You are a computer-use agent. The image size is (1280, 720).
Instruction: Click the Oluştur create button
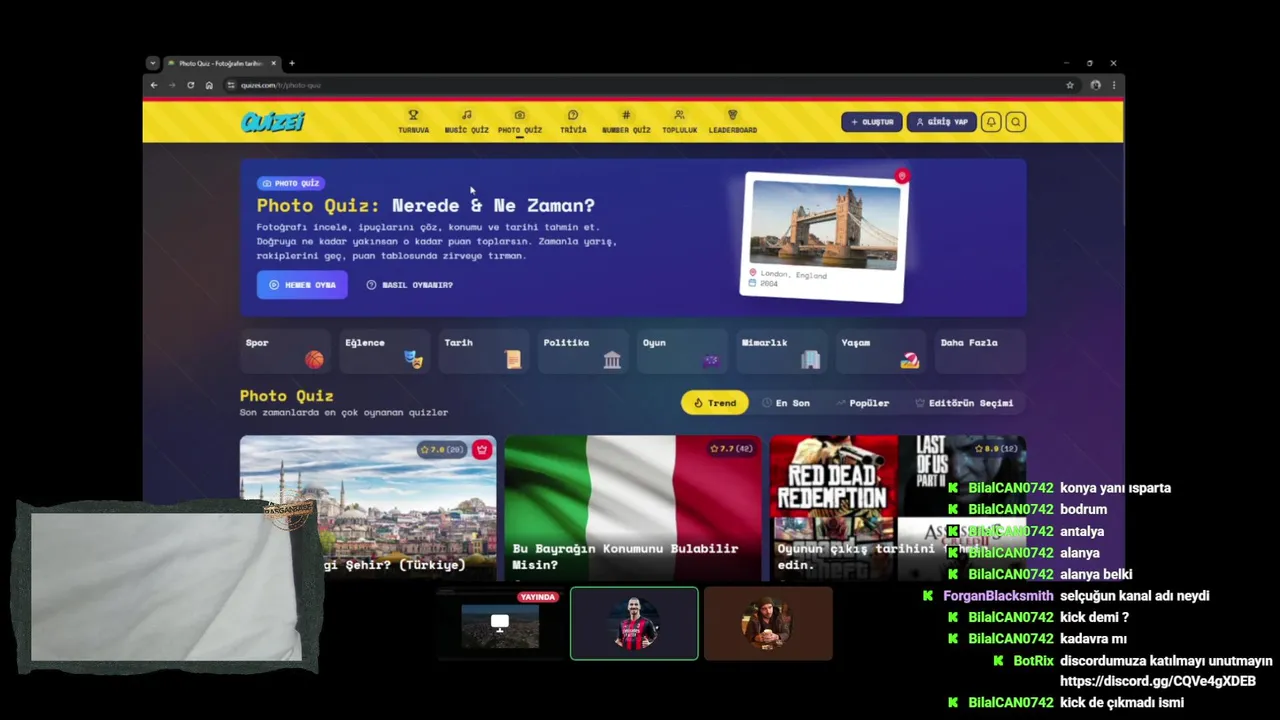coord(872,122)
